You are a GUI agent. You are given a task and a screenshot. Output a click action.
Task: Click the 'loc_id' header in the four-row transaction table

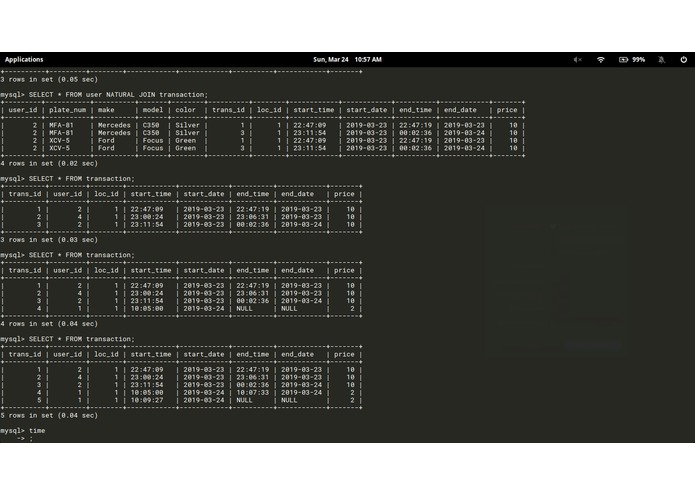(x=106, y=270)
